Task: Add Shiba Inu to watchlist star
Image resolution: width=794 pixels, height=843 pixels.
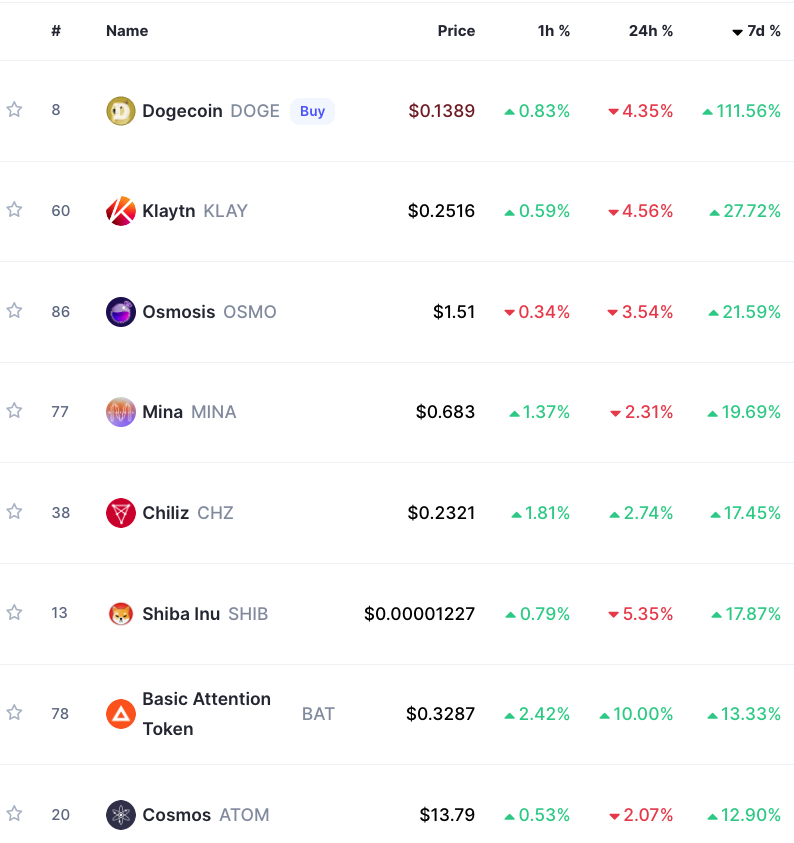Action: [x=15, y=612]
